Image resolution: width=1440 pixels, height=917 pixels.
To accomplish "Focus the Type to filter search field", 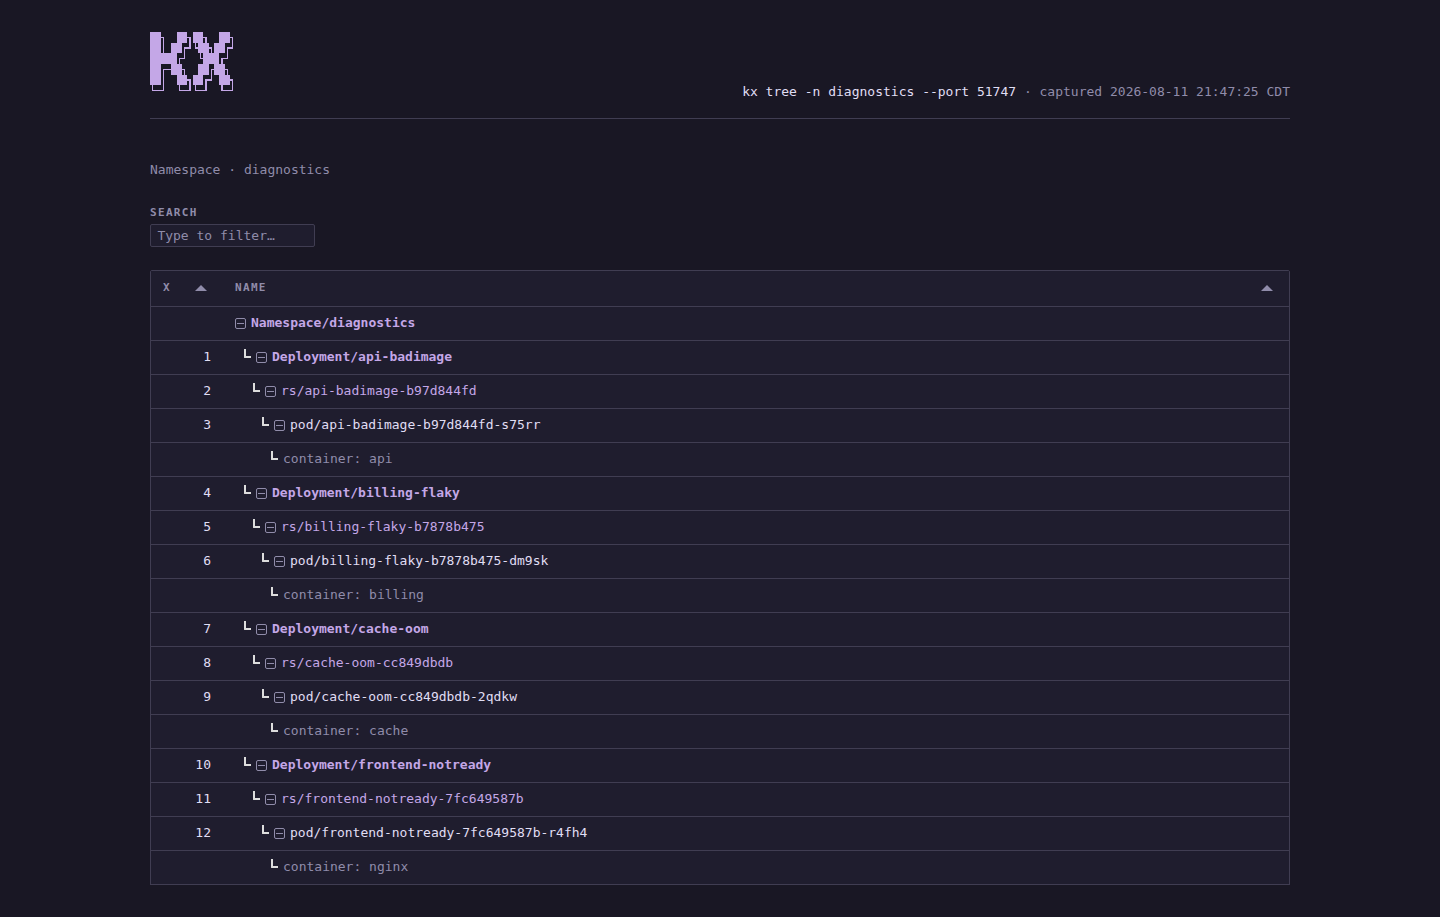I will (x=232, y=235).
